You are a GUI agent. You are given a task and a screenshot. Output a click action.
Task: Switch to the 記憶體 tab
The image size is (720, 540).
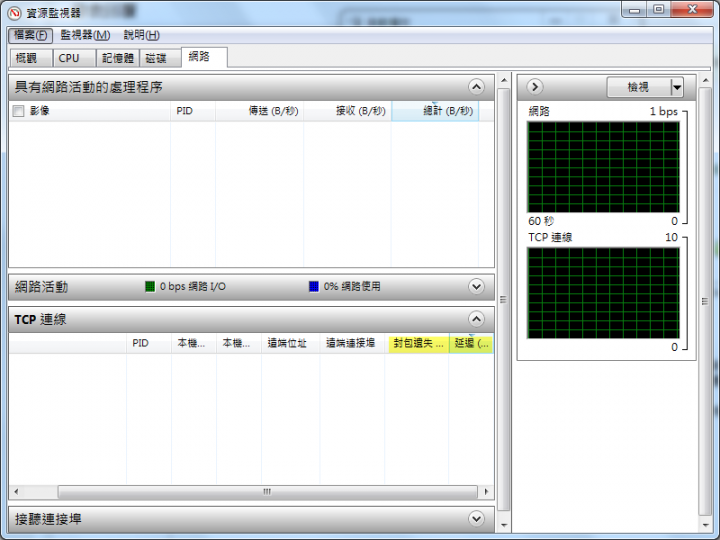point(118,58)
